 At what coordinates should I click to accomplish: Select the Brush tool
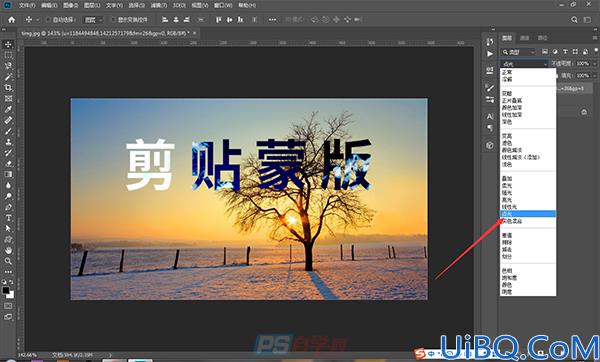(8, 131)
